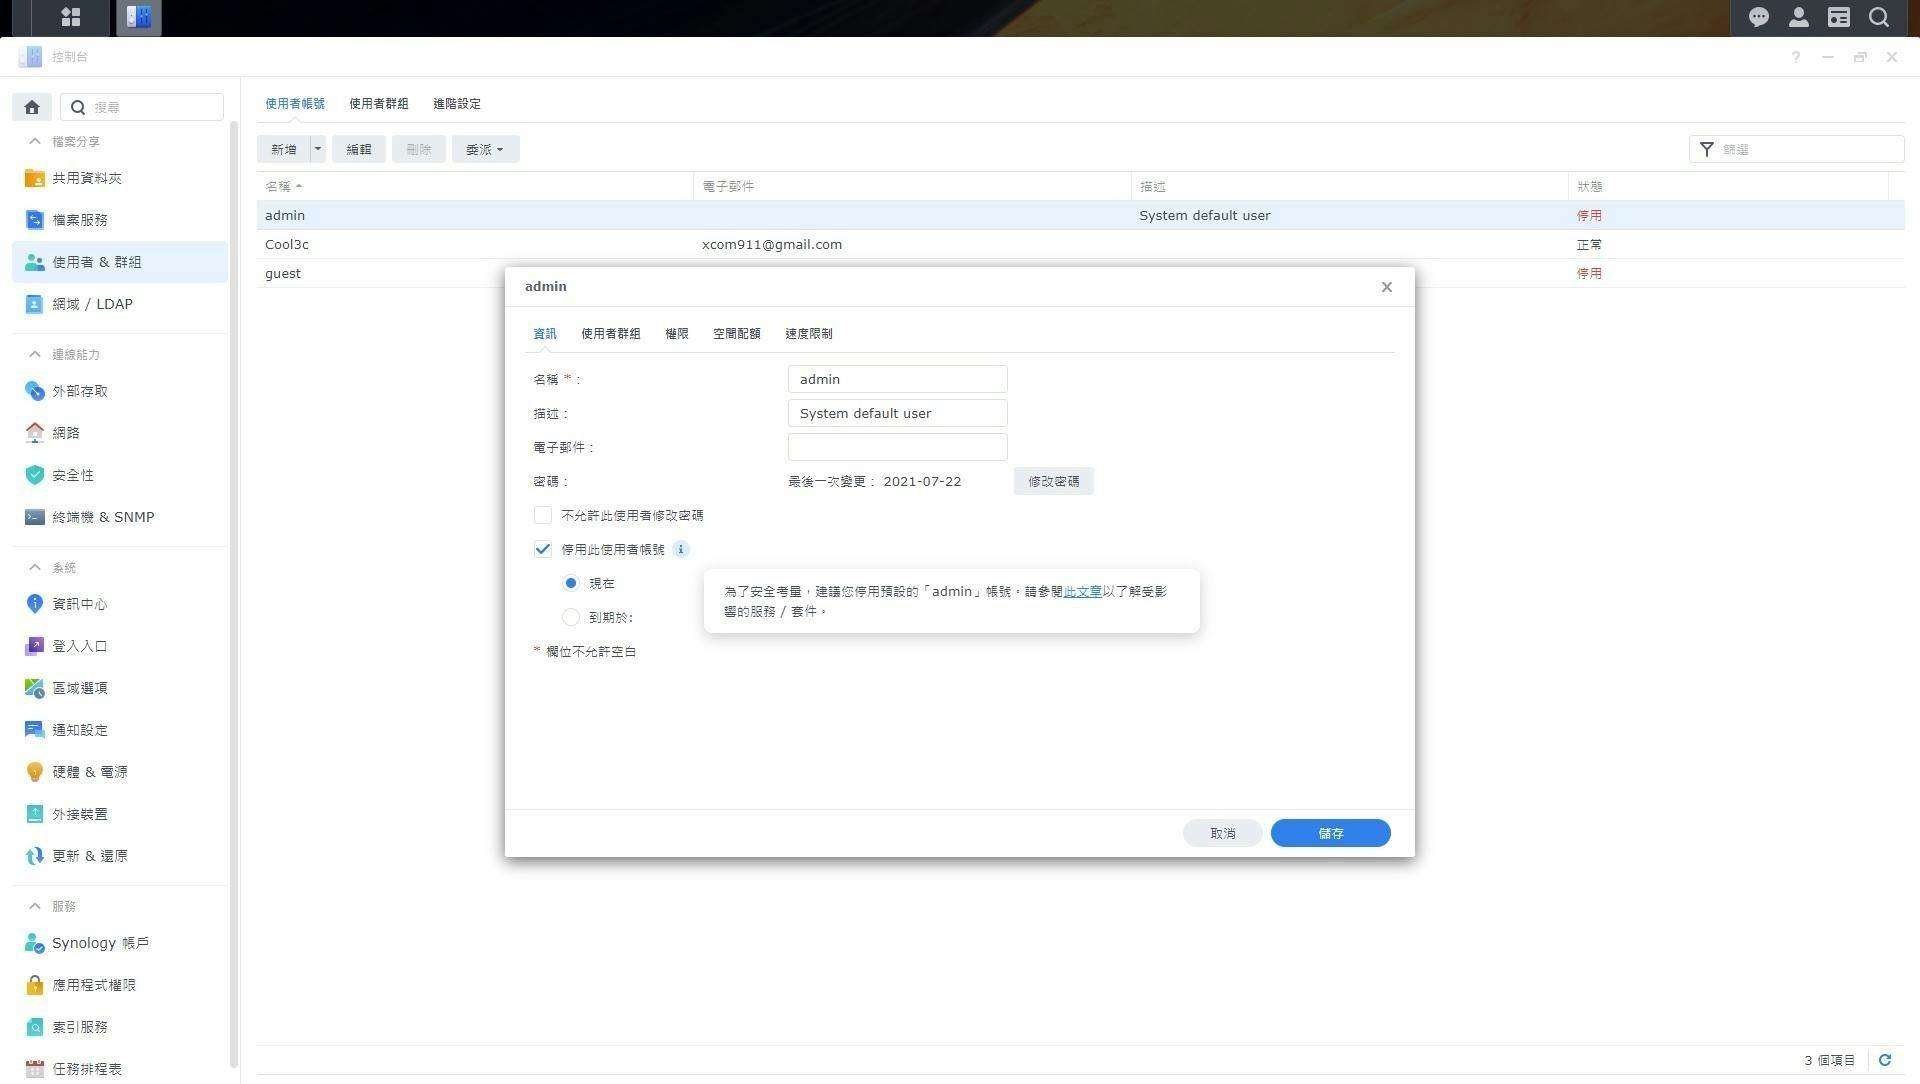Viewport: 1920px width, 1084px height.
Task: Enable 不允許此使用者修改密碼 checkbox
Action: pyautogui.click(x=543, y=515)
